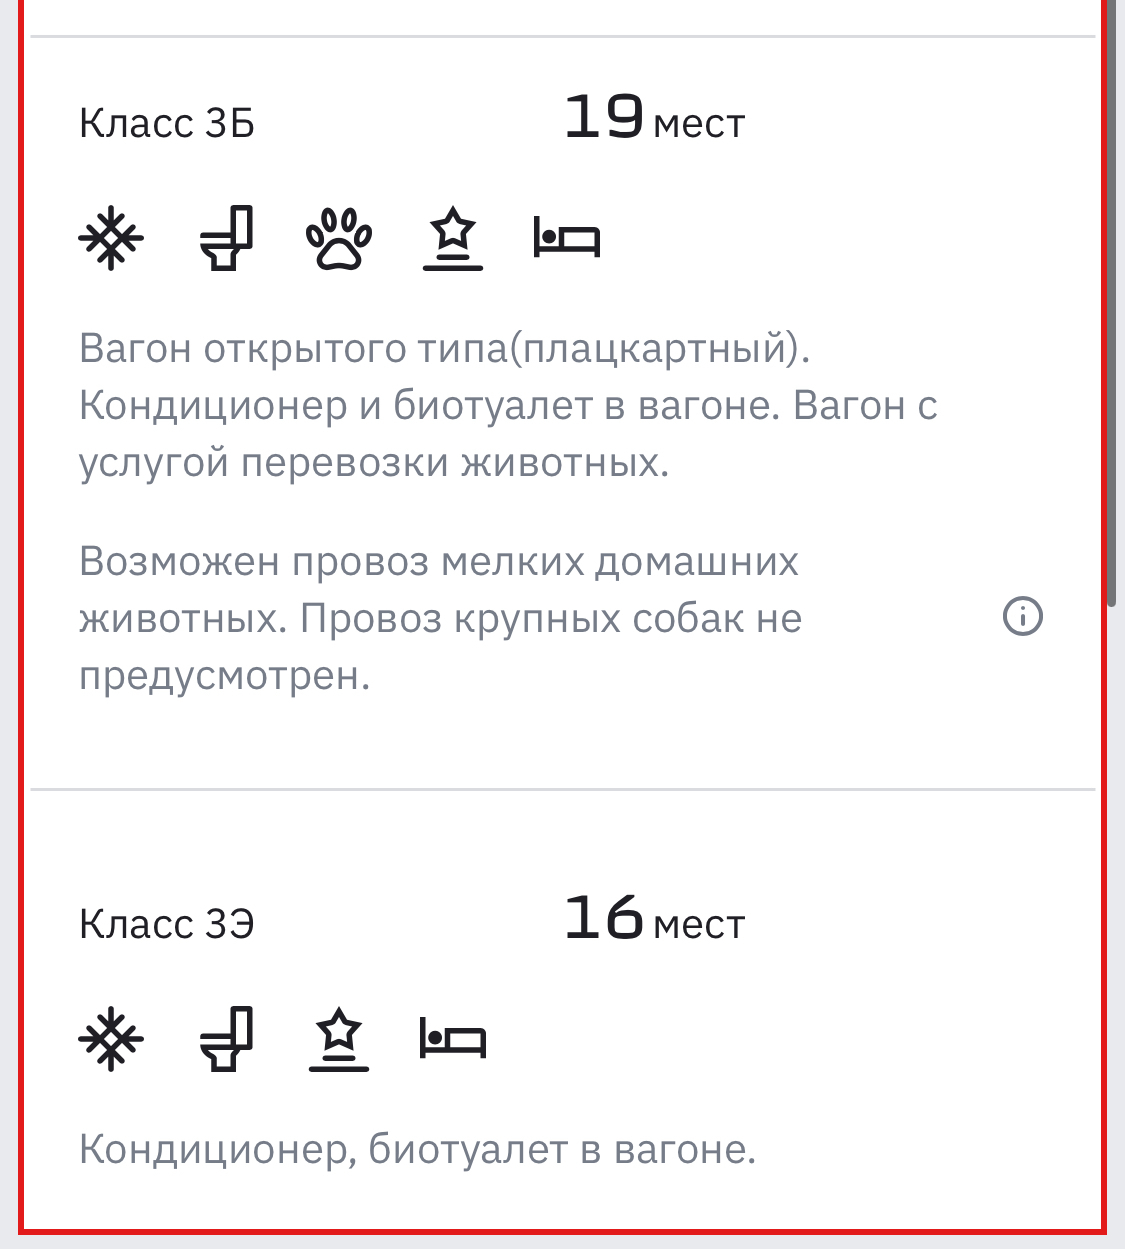Open the info icon beside the pet rules

pos(1022,617)
